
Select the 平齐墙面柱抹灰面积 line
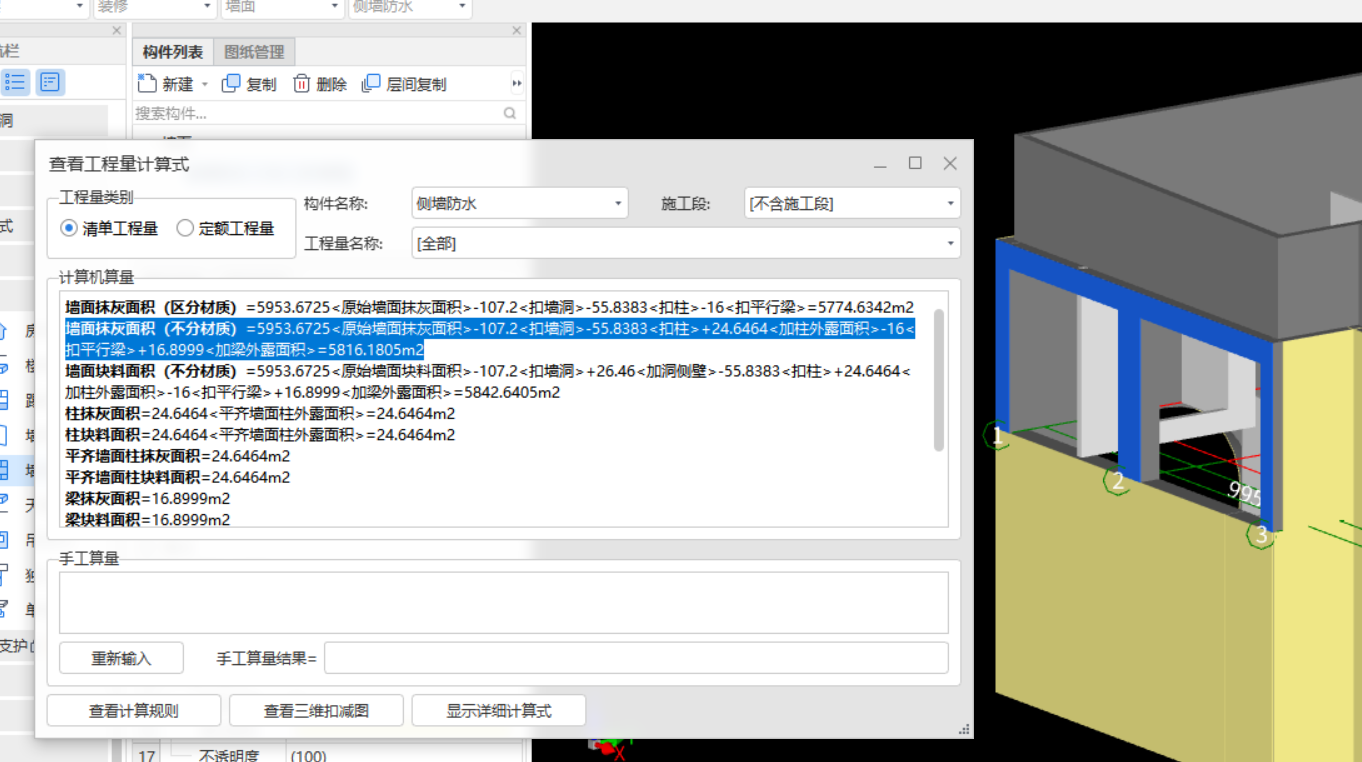pyautogui.click(x=178, y=456)
